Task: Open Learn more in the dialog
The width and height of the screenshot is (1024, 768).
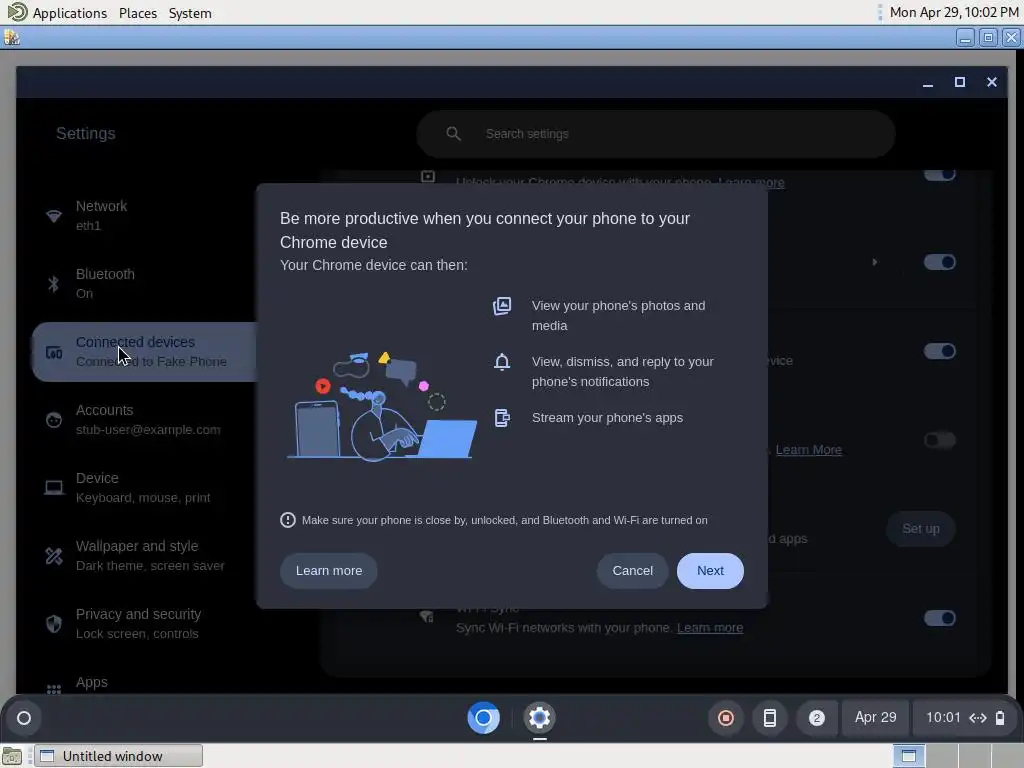Action: click(x=328, y=571)
